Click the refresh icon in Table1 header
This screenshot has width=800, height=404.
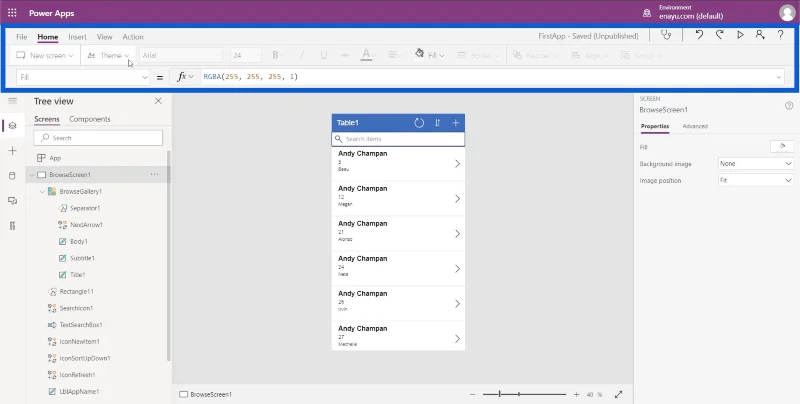tap(419, 123)
